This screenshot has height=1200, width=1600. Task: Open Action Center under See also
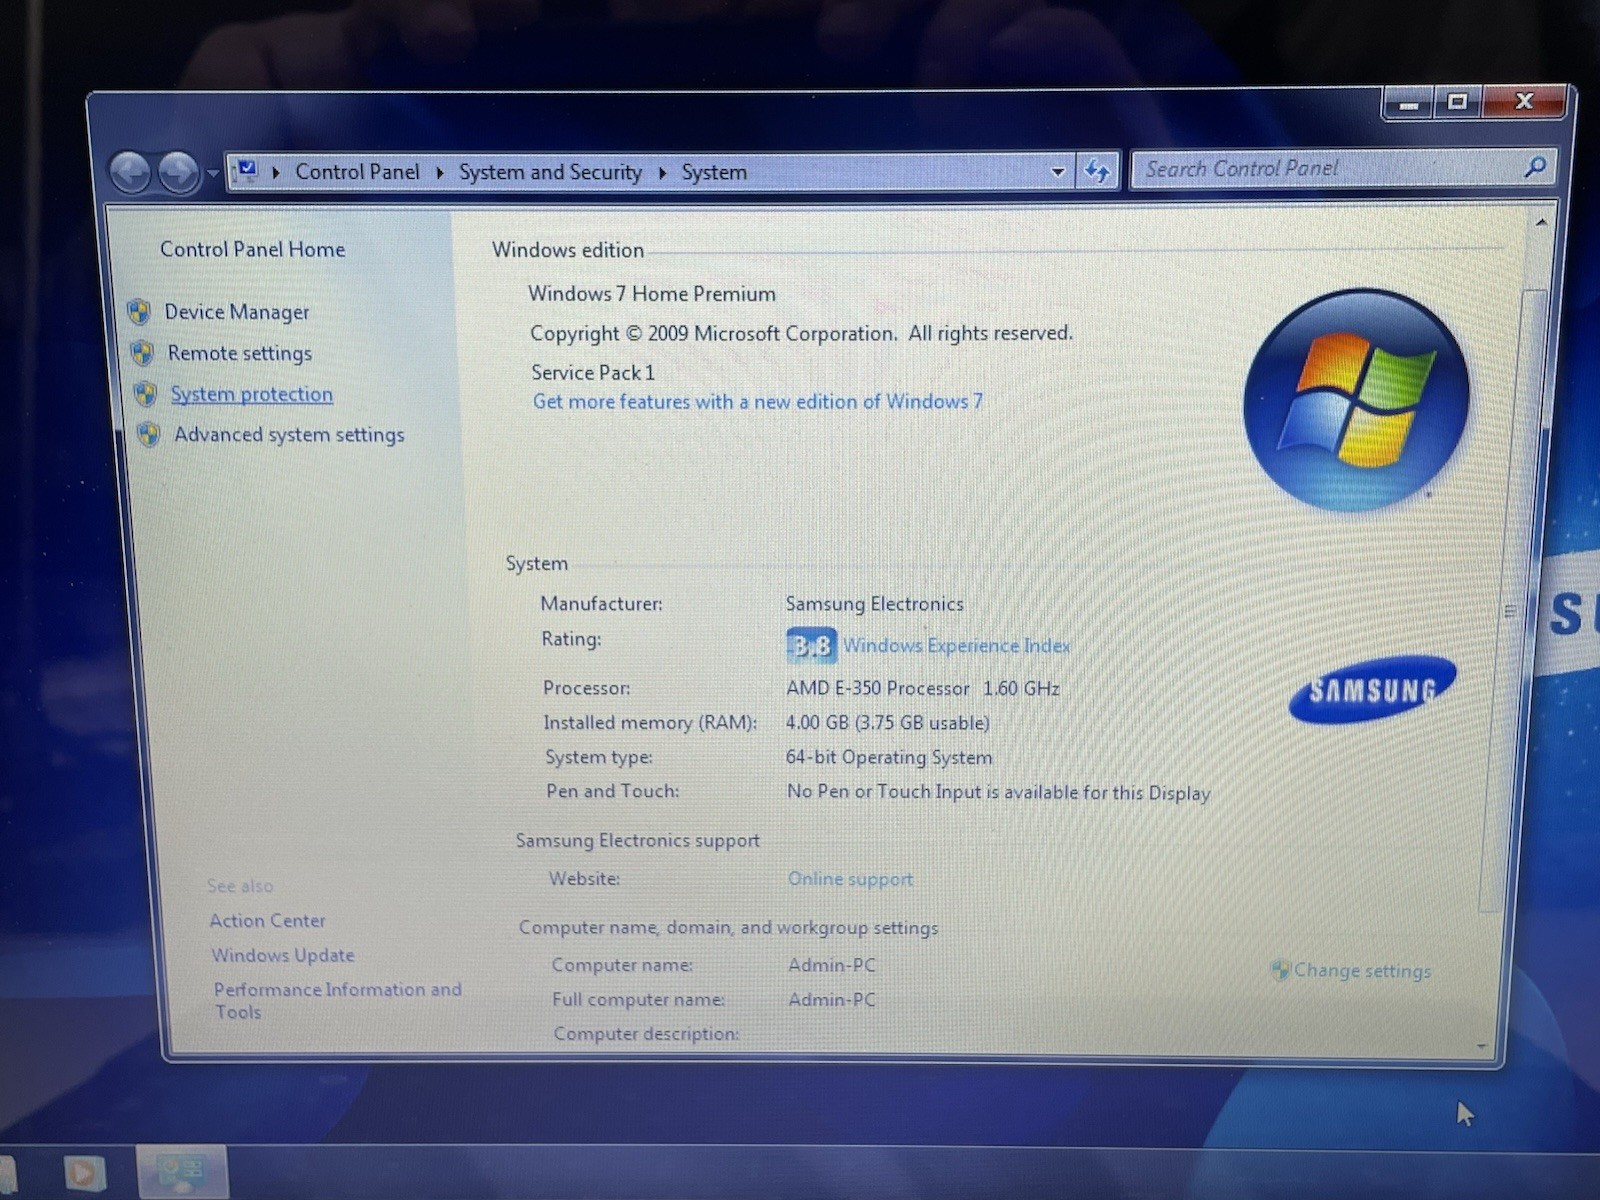click(267, 920)
